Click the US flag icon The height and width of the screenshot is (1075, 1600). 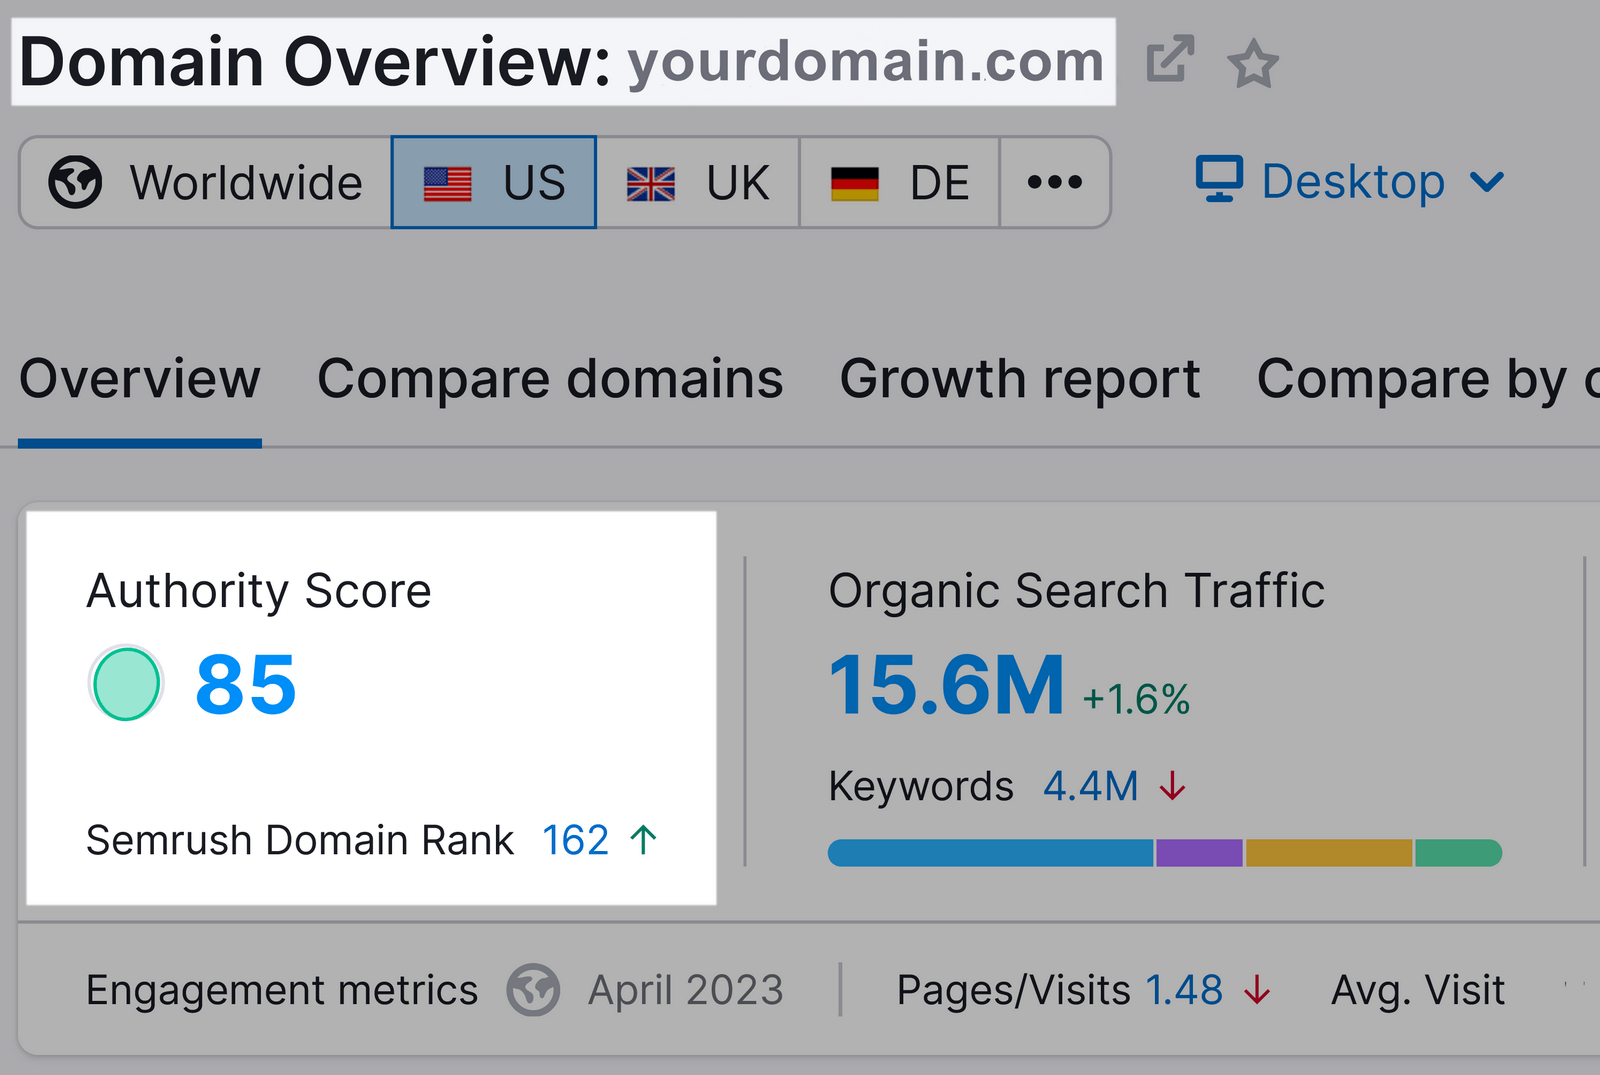coord(447,181)
